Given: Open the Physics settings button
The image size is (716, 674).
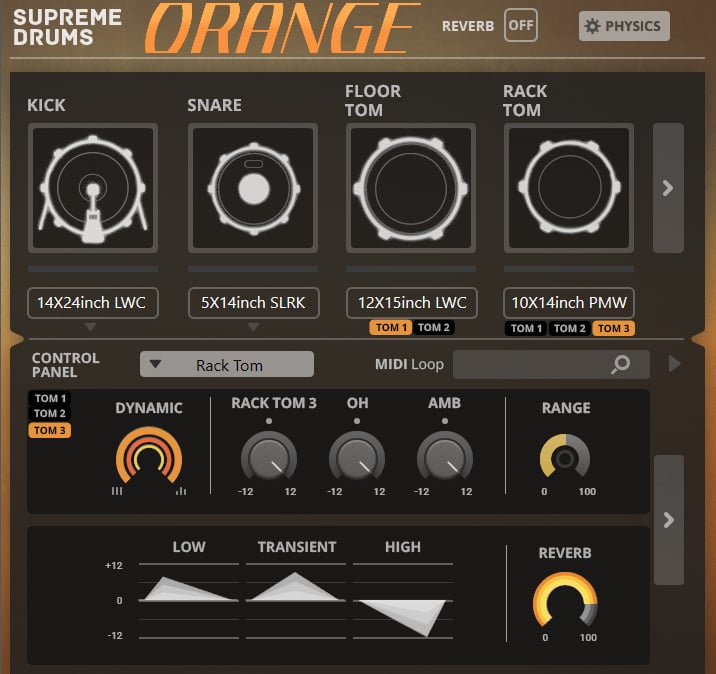Looking at the screenshot, I should pyautogui.click(x=624, y=26).
